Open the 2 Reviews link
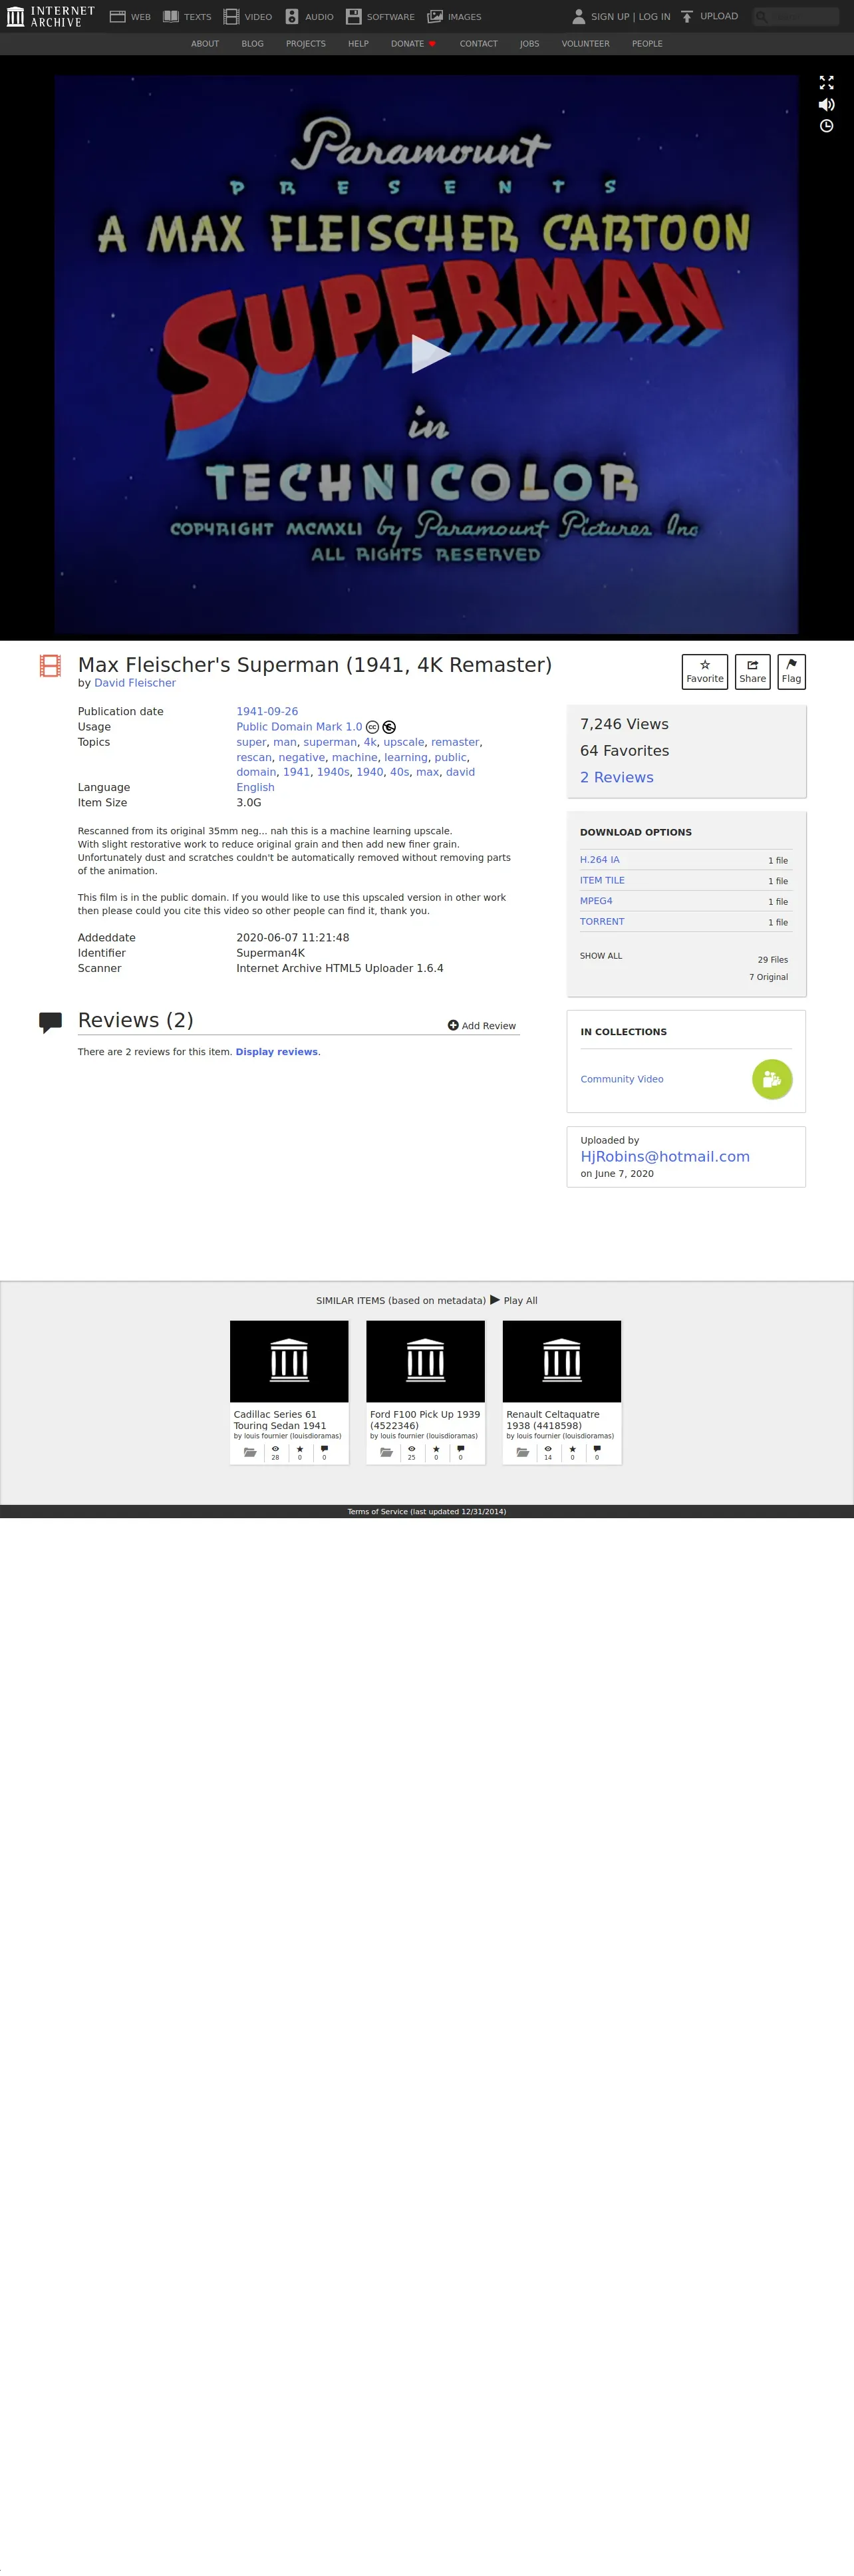This screenshot has width=854, height=2576. point(617,777)
